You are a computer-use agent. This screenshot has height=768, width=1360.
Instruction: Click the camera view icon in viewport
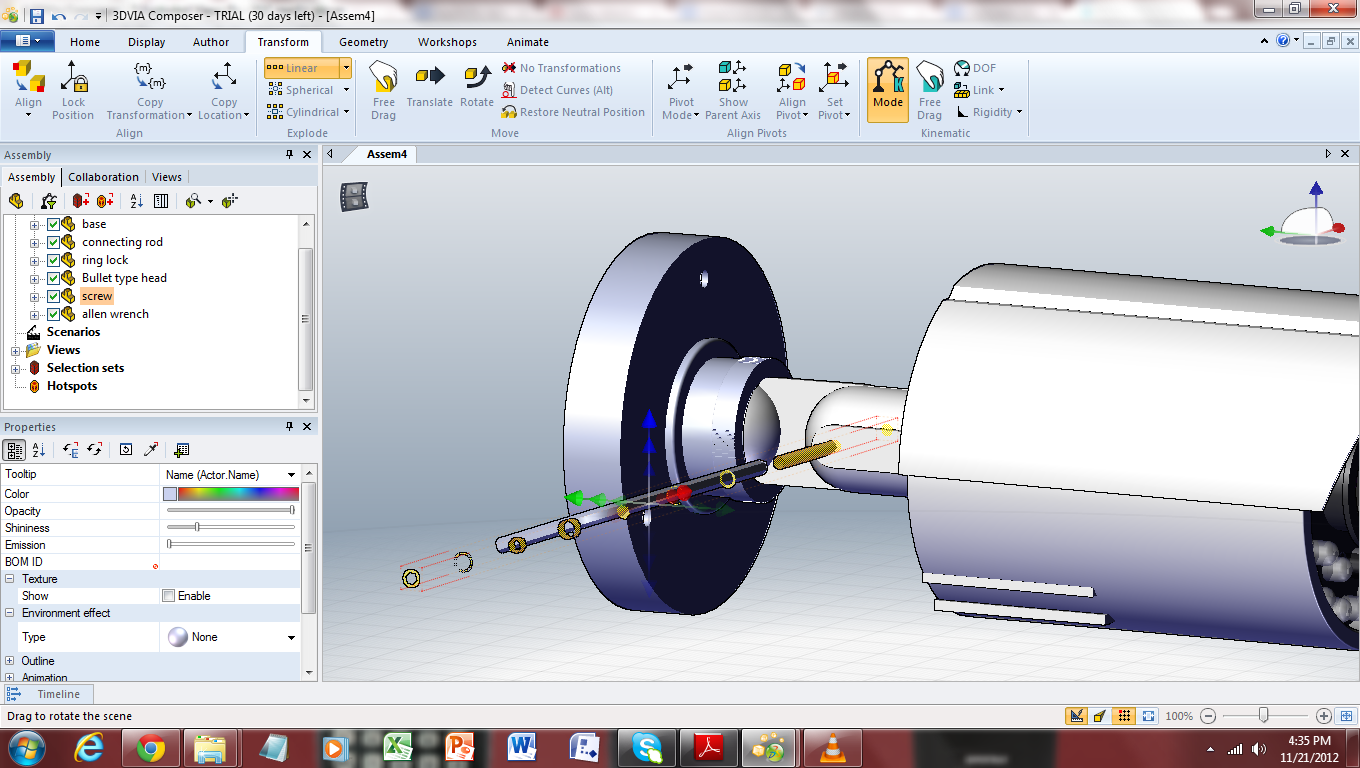[x=354, y=196]
